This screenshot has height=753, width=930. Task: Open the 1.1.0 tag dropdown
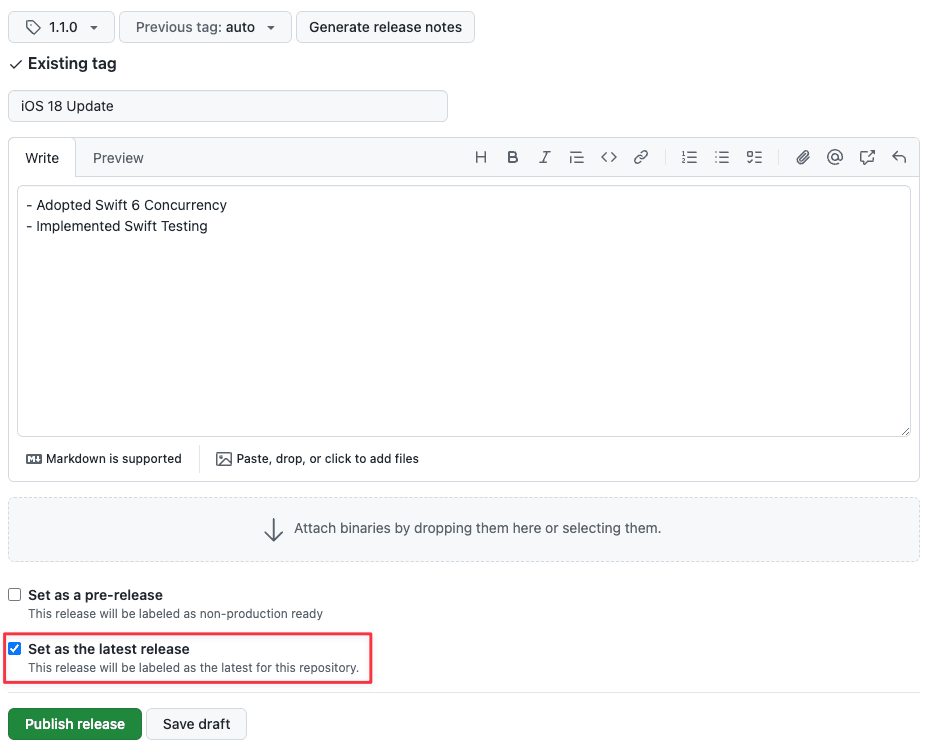pyautogui.click(x=61, y=27)
